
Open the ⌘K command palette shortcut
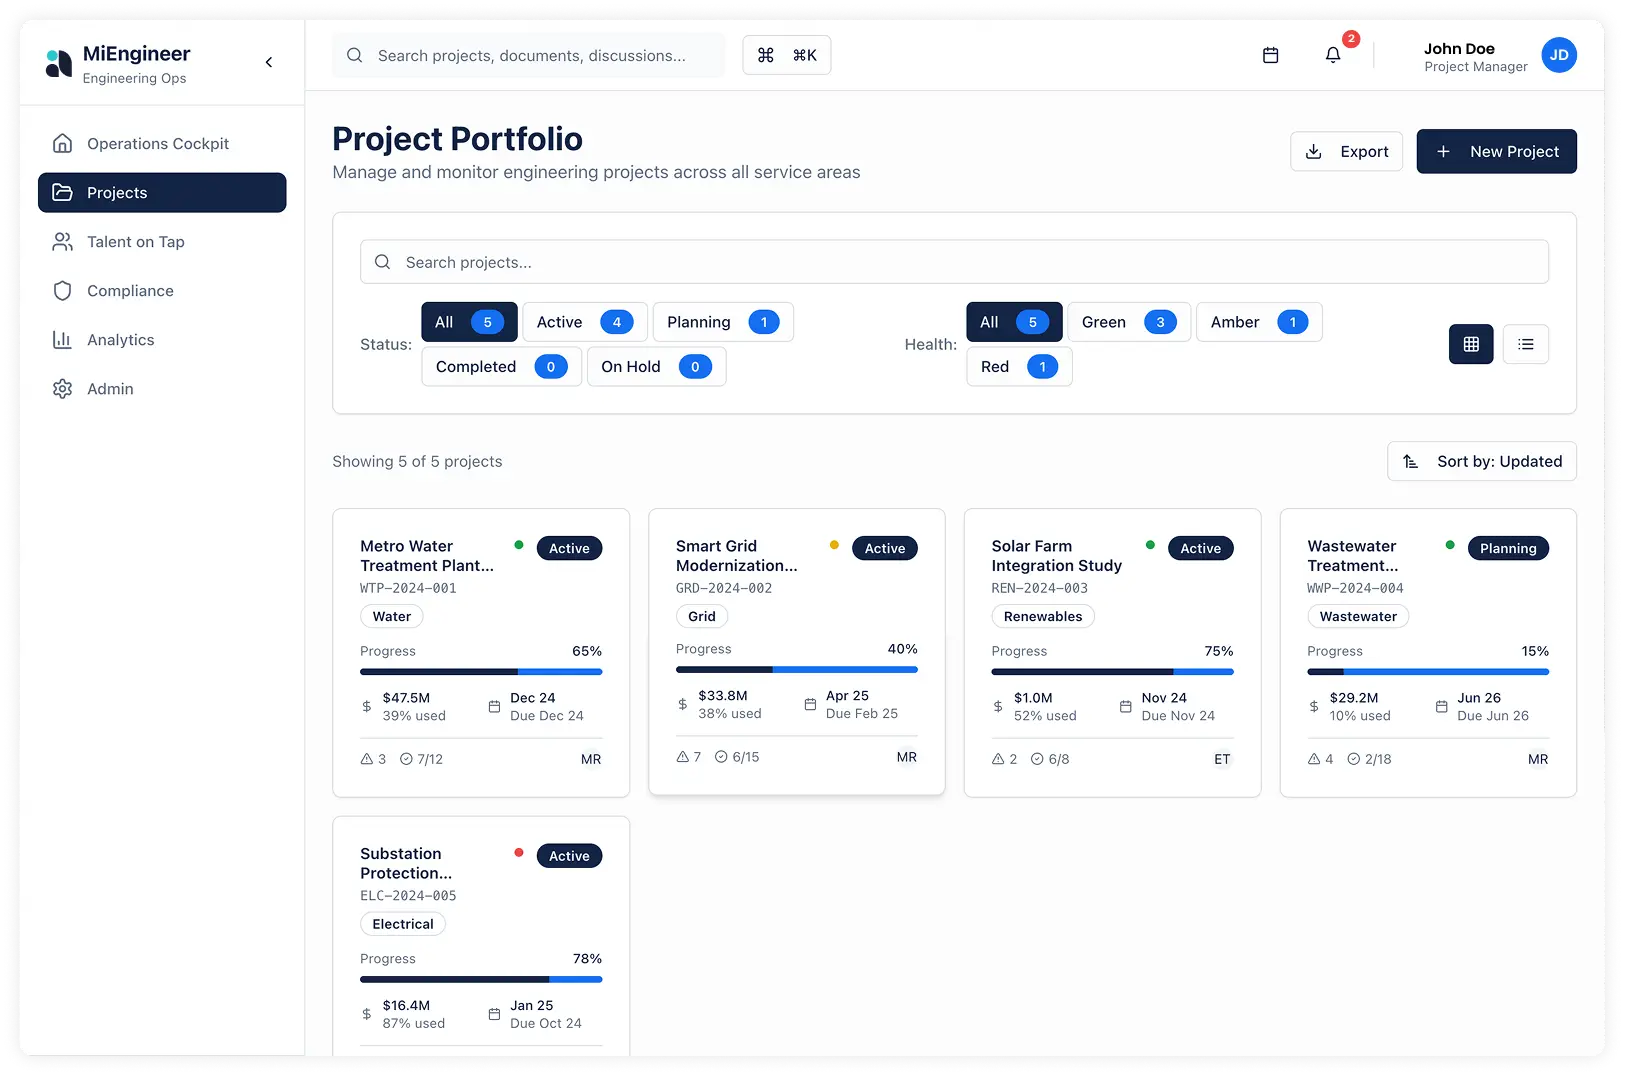[786, 56]
